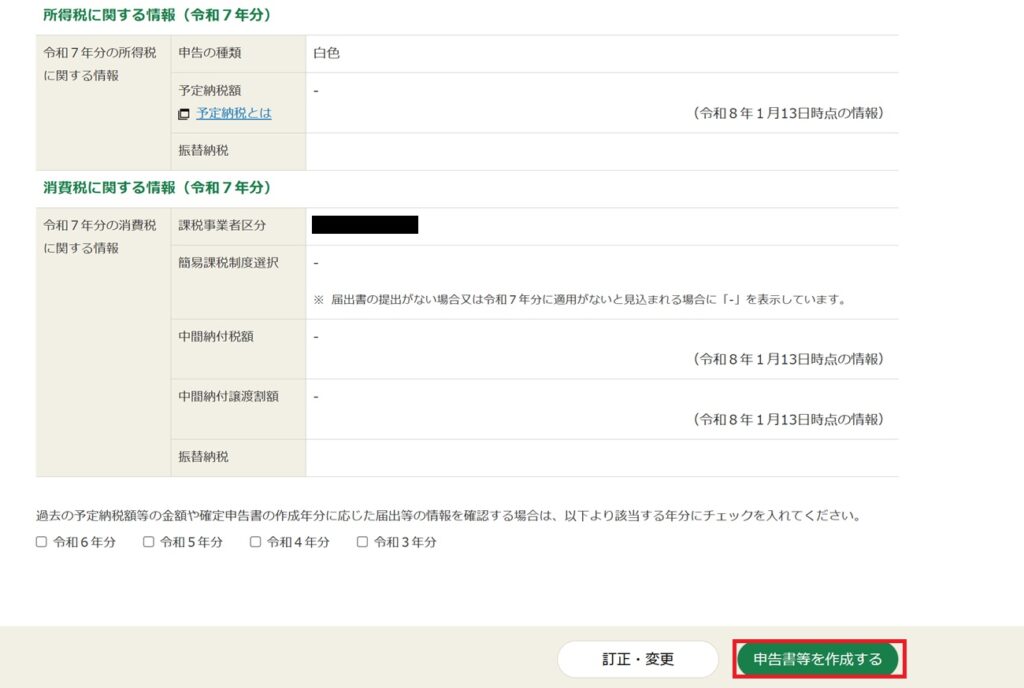Click the 課税事業者区分 row label
The width and height of the screenshot is (1024, 688).
point(223,226)
